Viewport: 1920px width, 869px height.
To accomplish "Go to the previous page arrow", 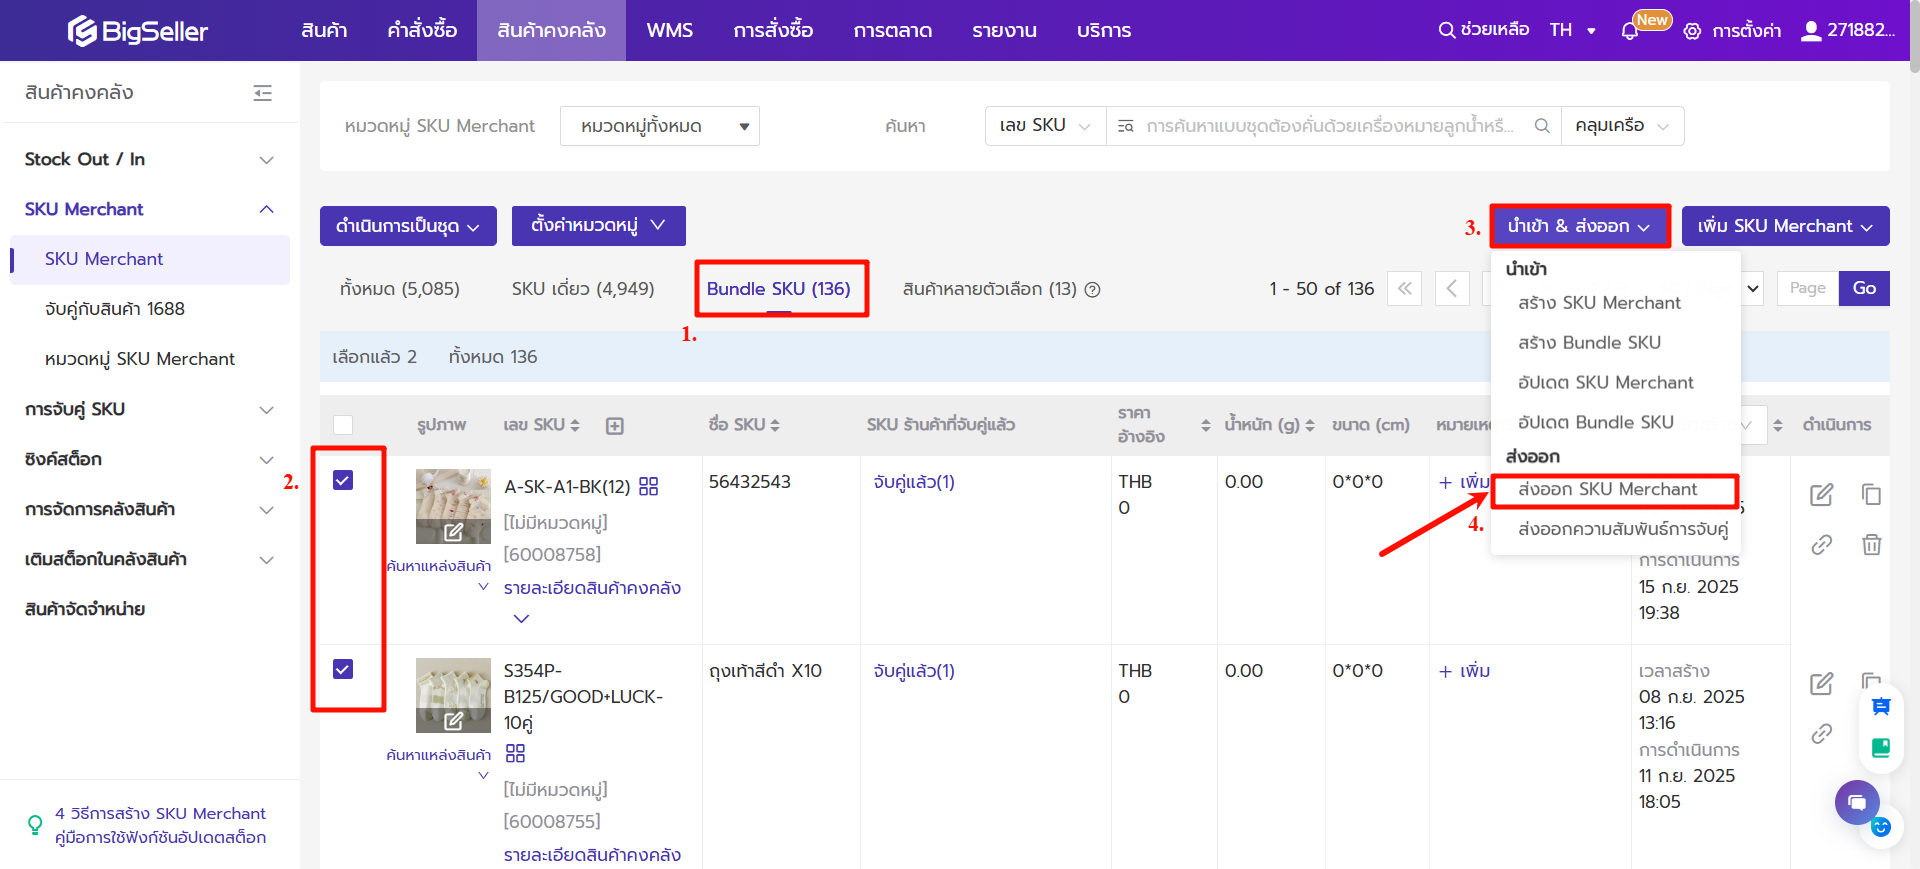I will click(1452, 289).
